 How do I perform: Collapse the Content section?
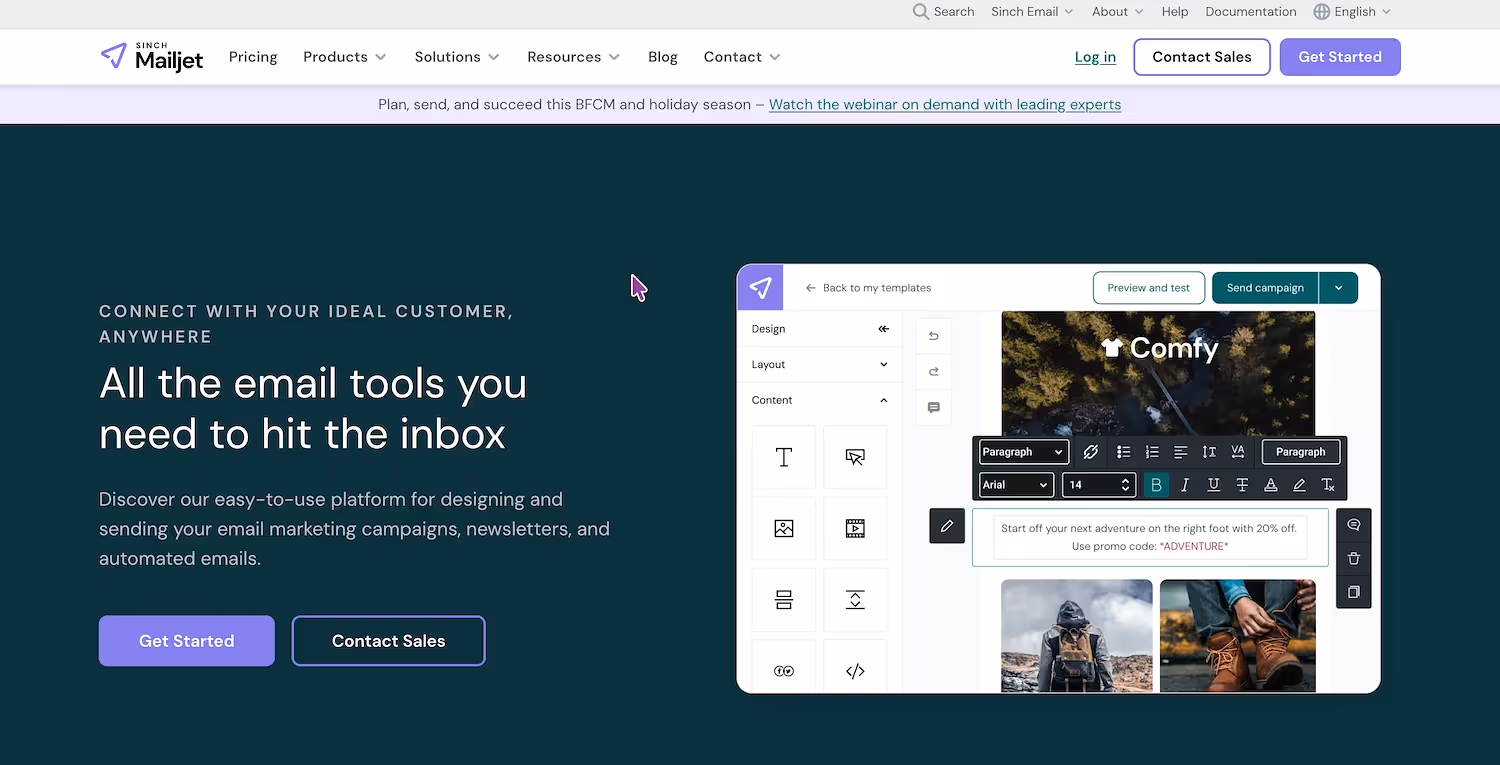(819, 400)
